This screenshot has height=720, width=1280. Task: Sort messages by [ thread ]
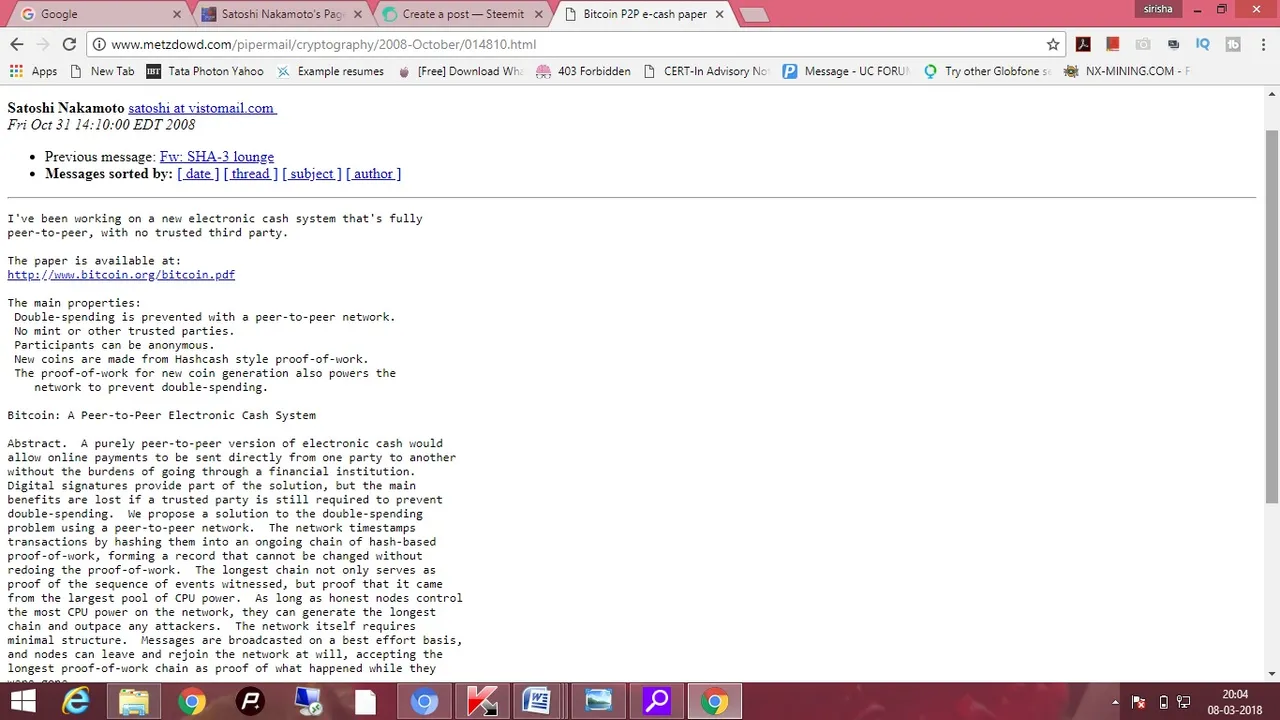click(x=251, y=174)
